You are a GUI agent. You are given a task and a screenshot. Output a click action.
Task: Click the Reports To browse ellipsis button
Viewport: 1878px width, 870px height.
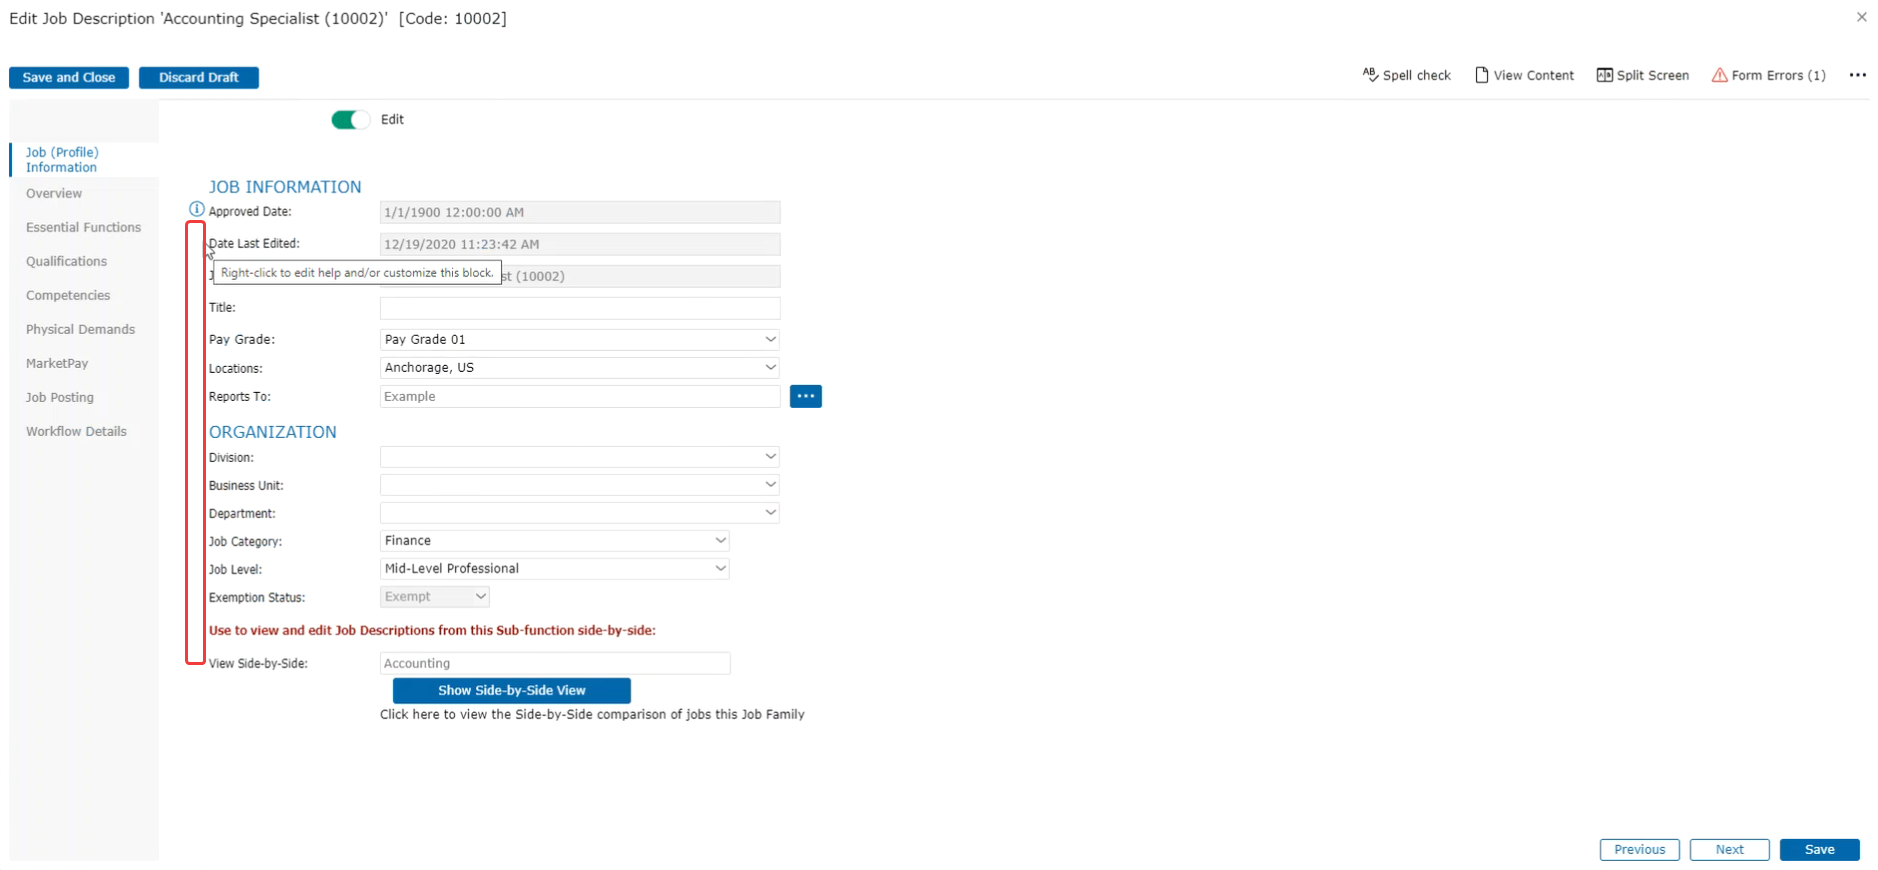click(x=805, y=396)
